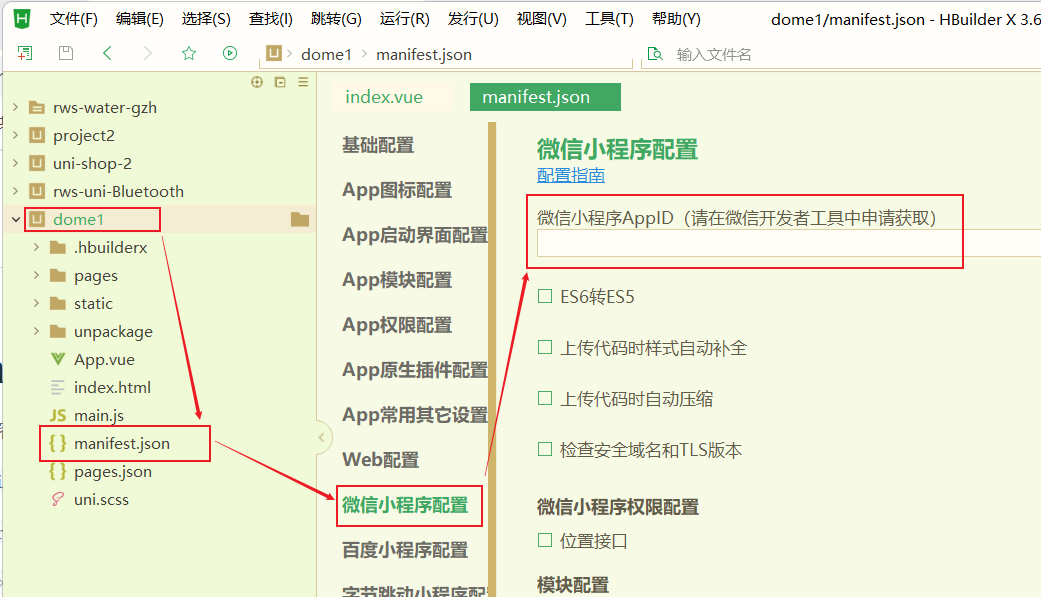
Task: Collapse the dome1 project node
Action: (16, 219)
